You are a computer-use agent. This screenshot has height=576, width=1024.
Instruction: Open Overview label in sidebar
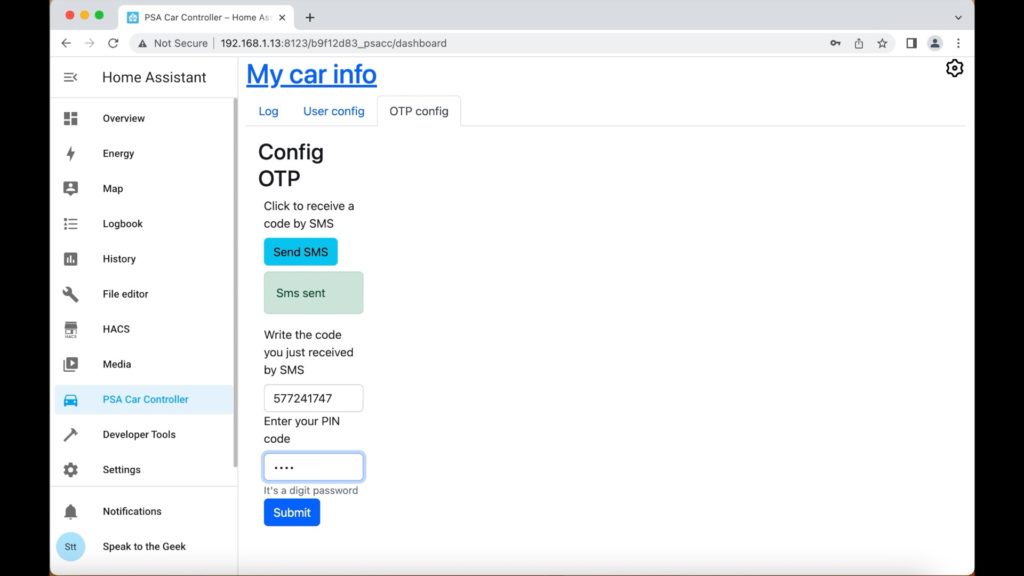pos(123,118)
